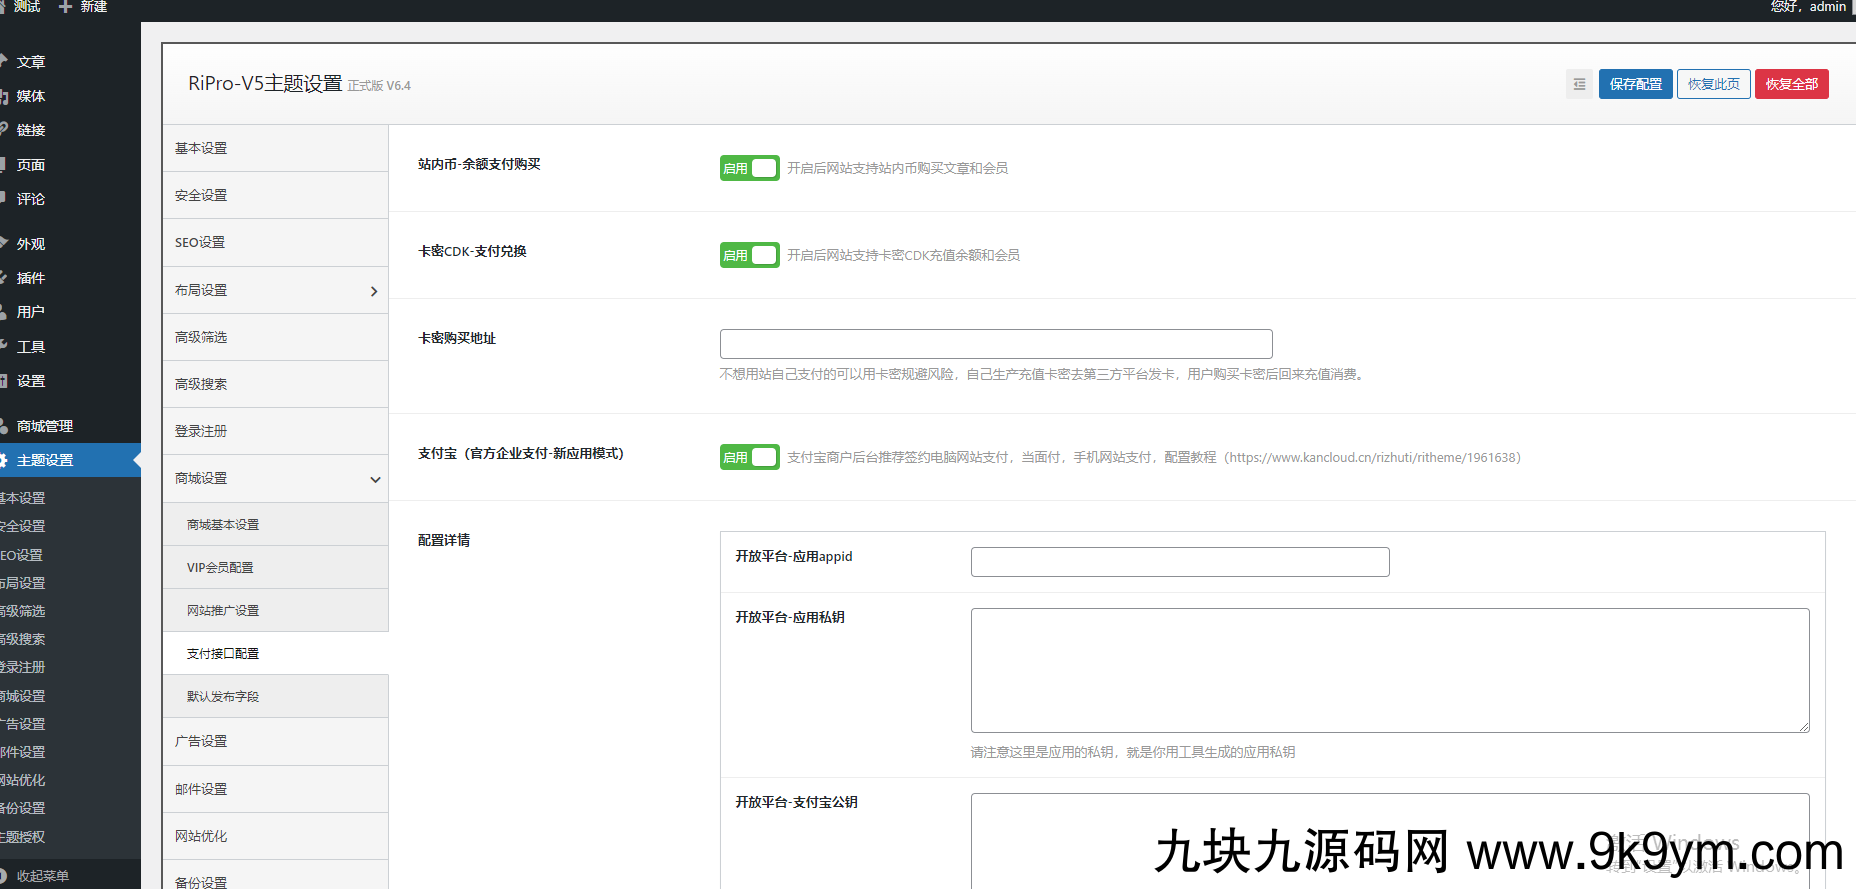1856x889 pixels.
Task: Click the plus icon next to 新建
Action: click(x=66, y=7)
